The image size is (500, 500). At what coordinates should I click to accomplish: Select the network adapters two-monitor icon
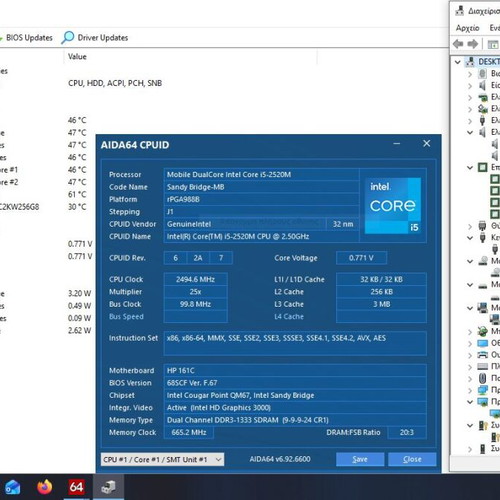tap(482, 390)
